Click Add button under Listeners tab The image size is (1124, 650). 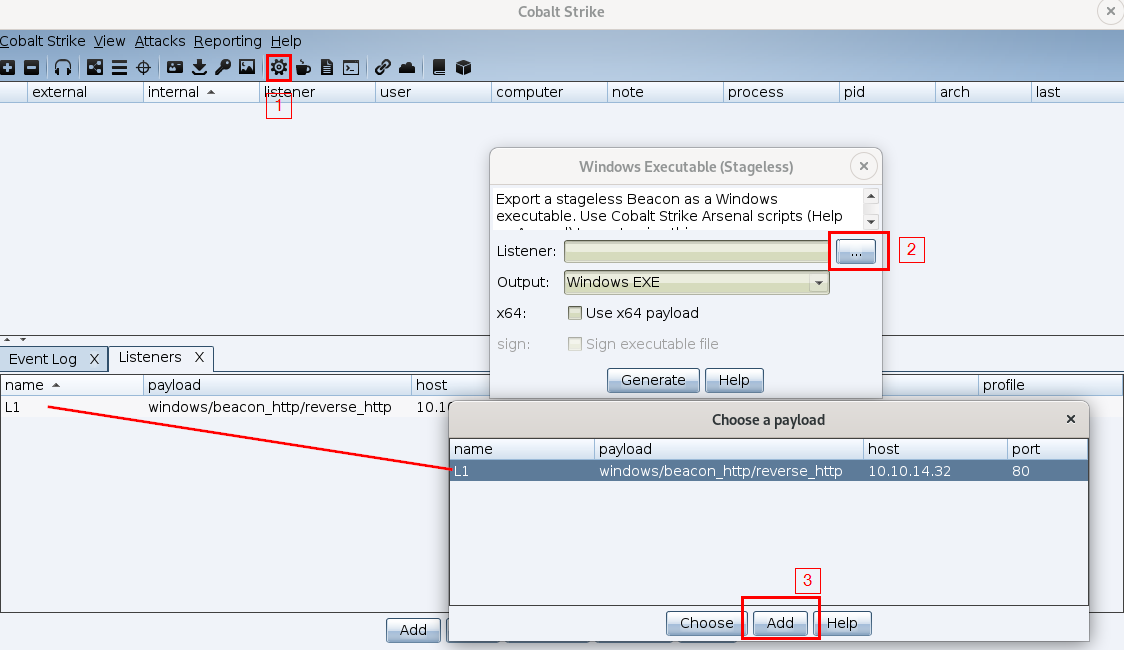click(x=413, y=630)
